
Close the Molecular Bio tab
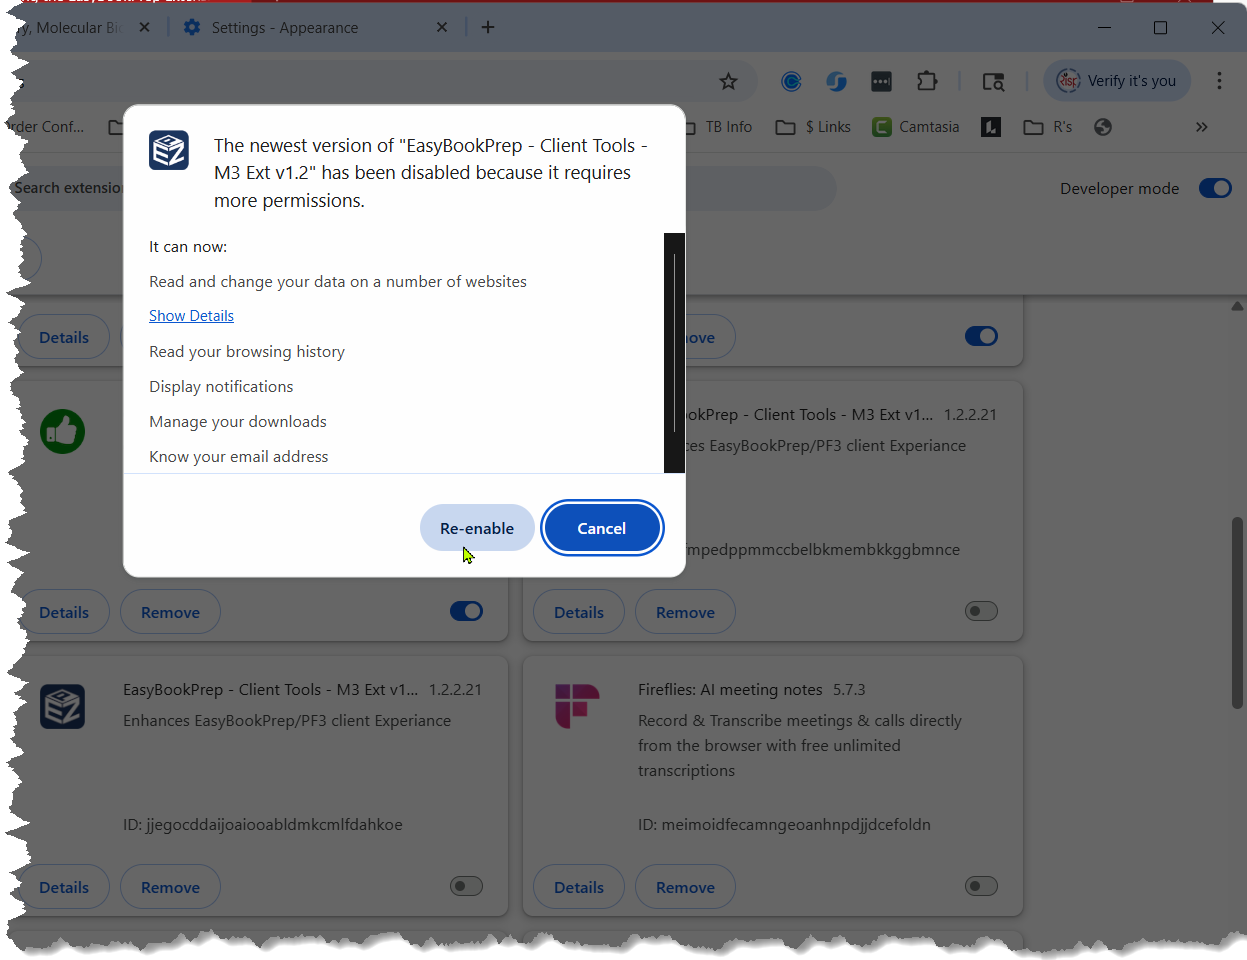(144, 27)
